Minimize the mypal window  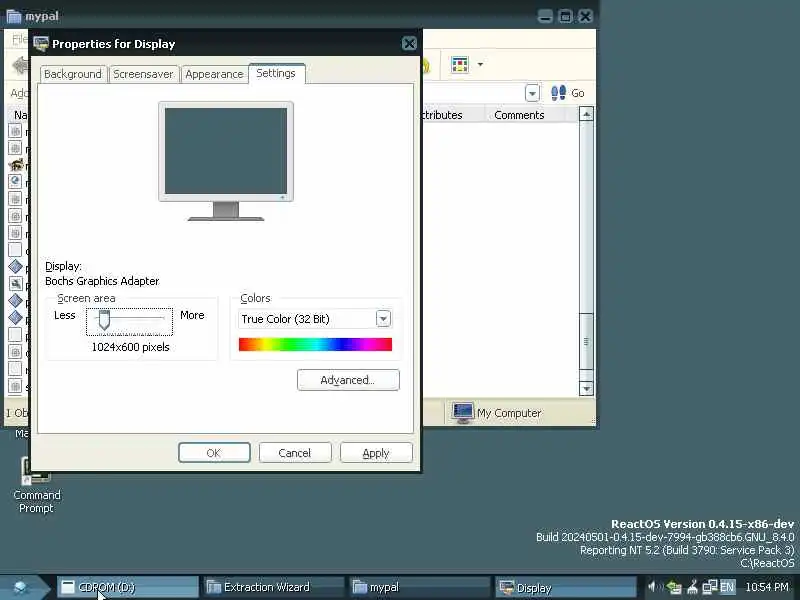coord(545,16)
